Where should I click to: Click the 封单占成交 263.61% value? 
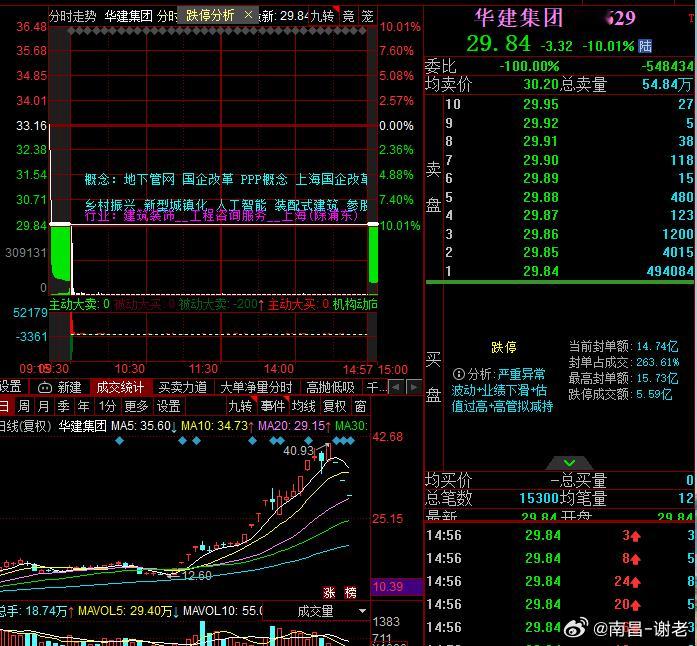(x=657, y=362)
